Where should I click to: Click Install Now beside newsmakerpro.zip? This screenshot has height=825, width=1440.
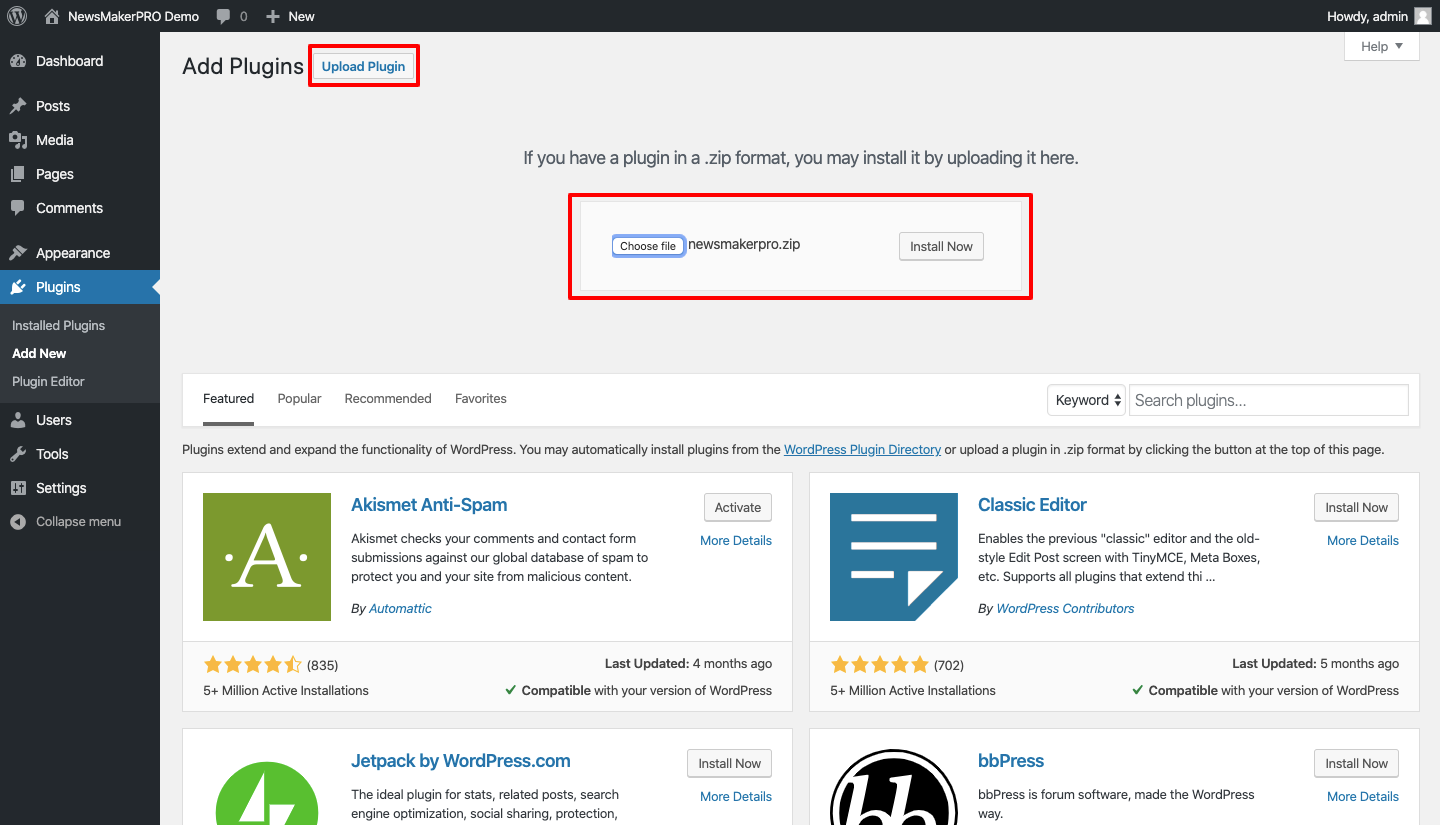941,246
